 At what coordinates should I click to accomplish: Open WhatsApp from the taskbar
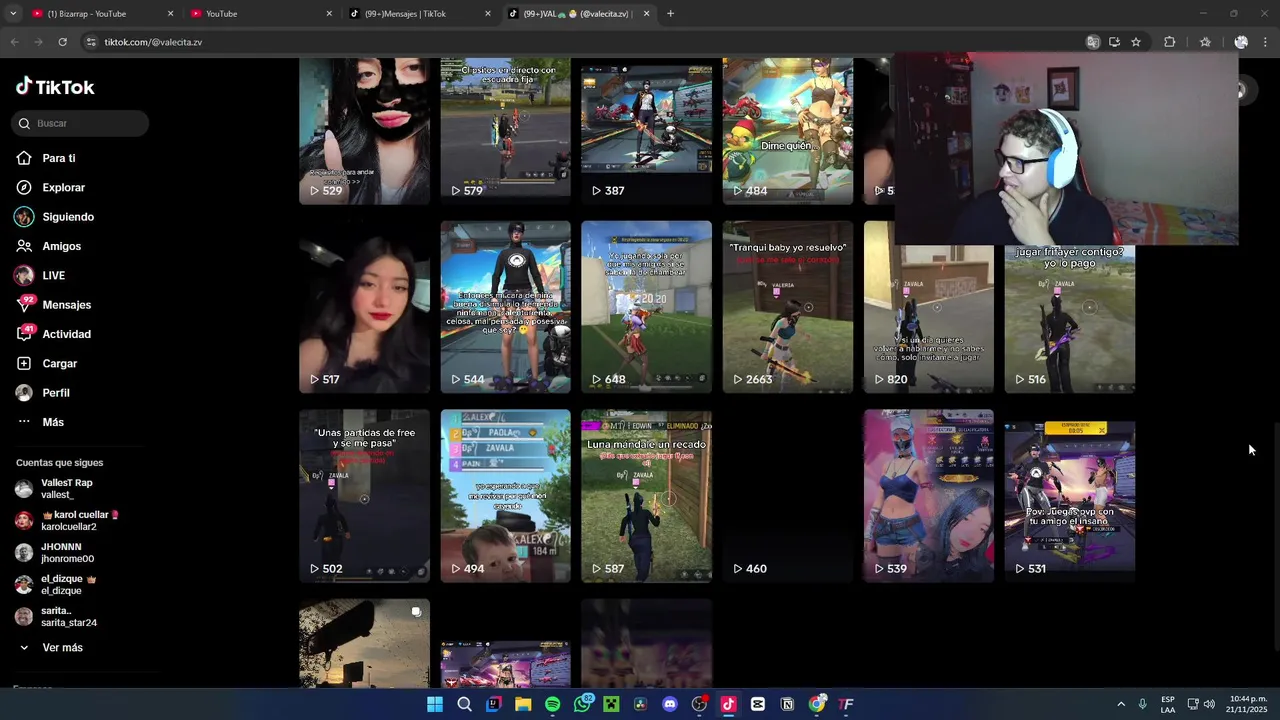[582, 704]
